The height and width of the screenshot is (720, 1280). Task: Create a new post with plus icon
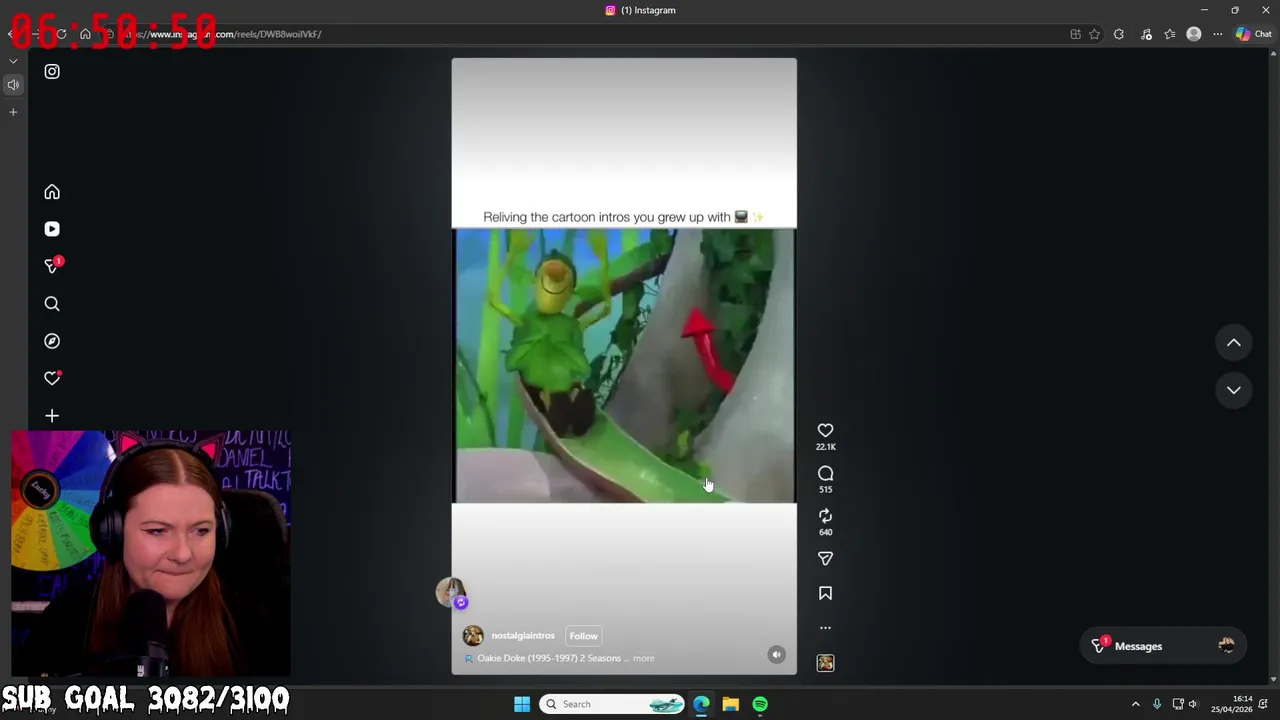(x=52, y=416)
